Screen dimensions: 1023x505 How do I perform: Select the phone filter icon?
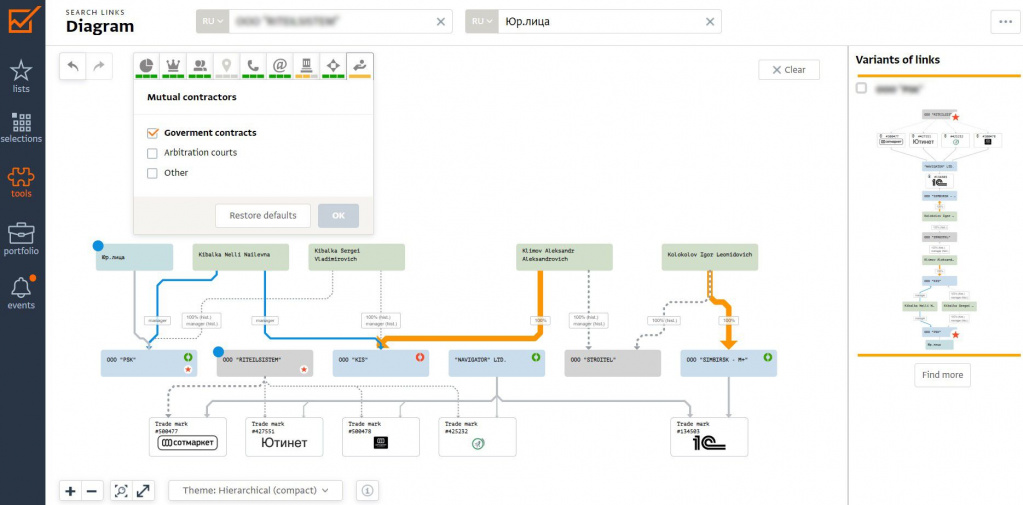point(253,66)
